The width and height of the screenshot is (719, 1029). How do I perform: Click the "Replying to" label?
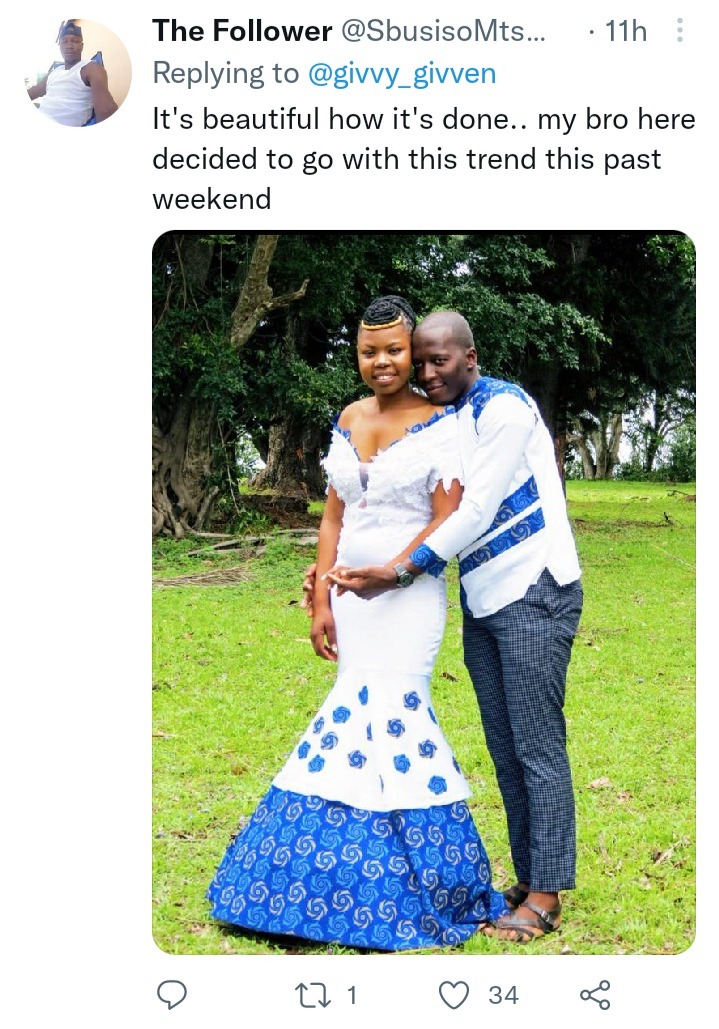226,73
